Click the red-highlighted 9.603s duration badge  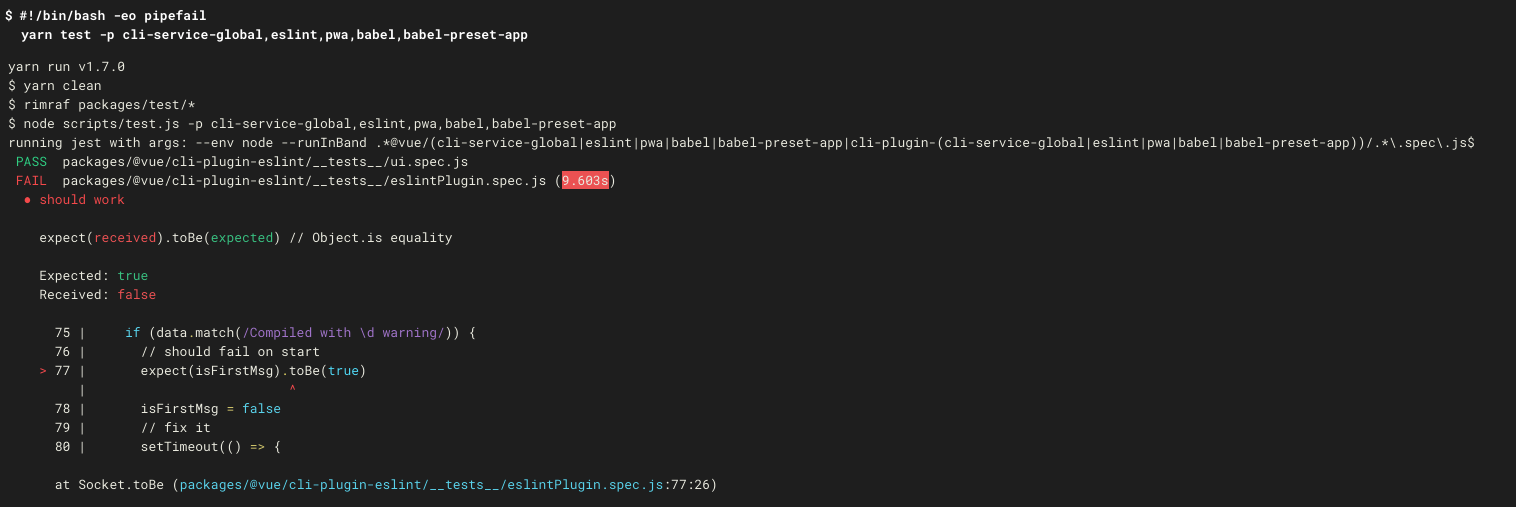(585, 181)
